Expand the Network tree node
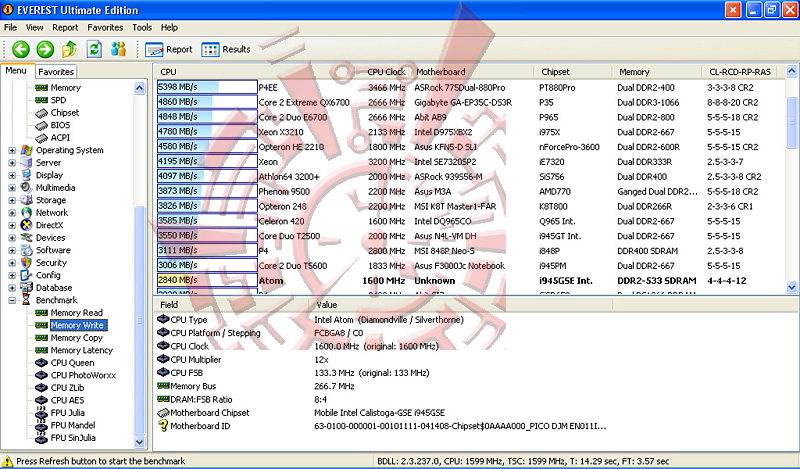This screenshot has height=469, width=800. click(x=12, y=213)
